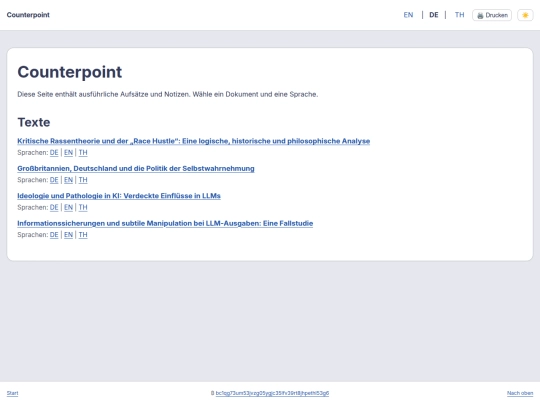Image resolution: width=540 pixels, height=405 pixels.
Task: Open EN version of Informationssicherungen essay
Action: point(68,235)
